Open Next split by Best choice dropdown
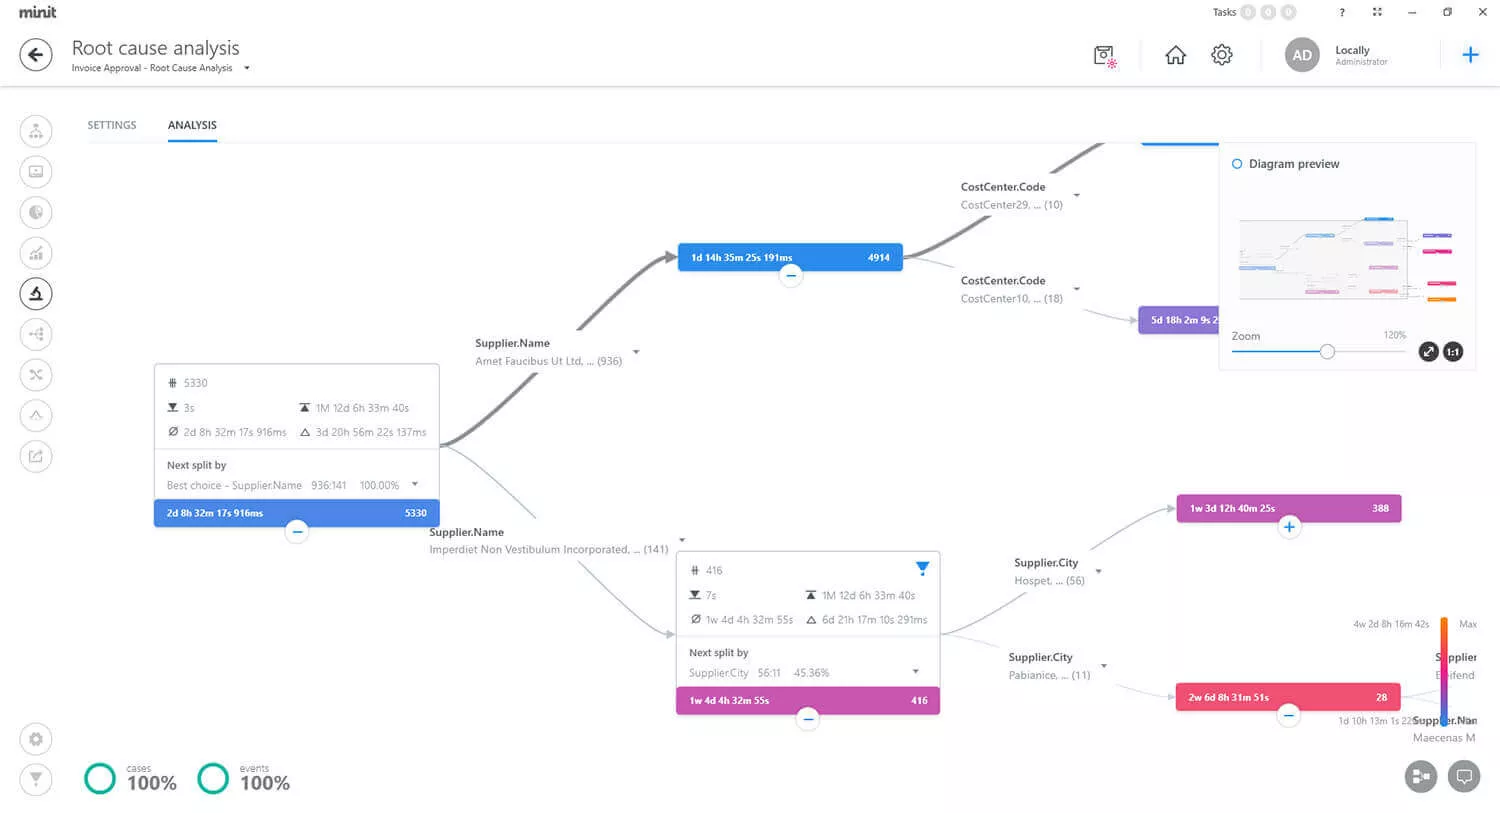 [x=415, y=484]
